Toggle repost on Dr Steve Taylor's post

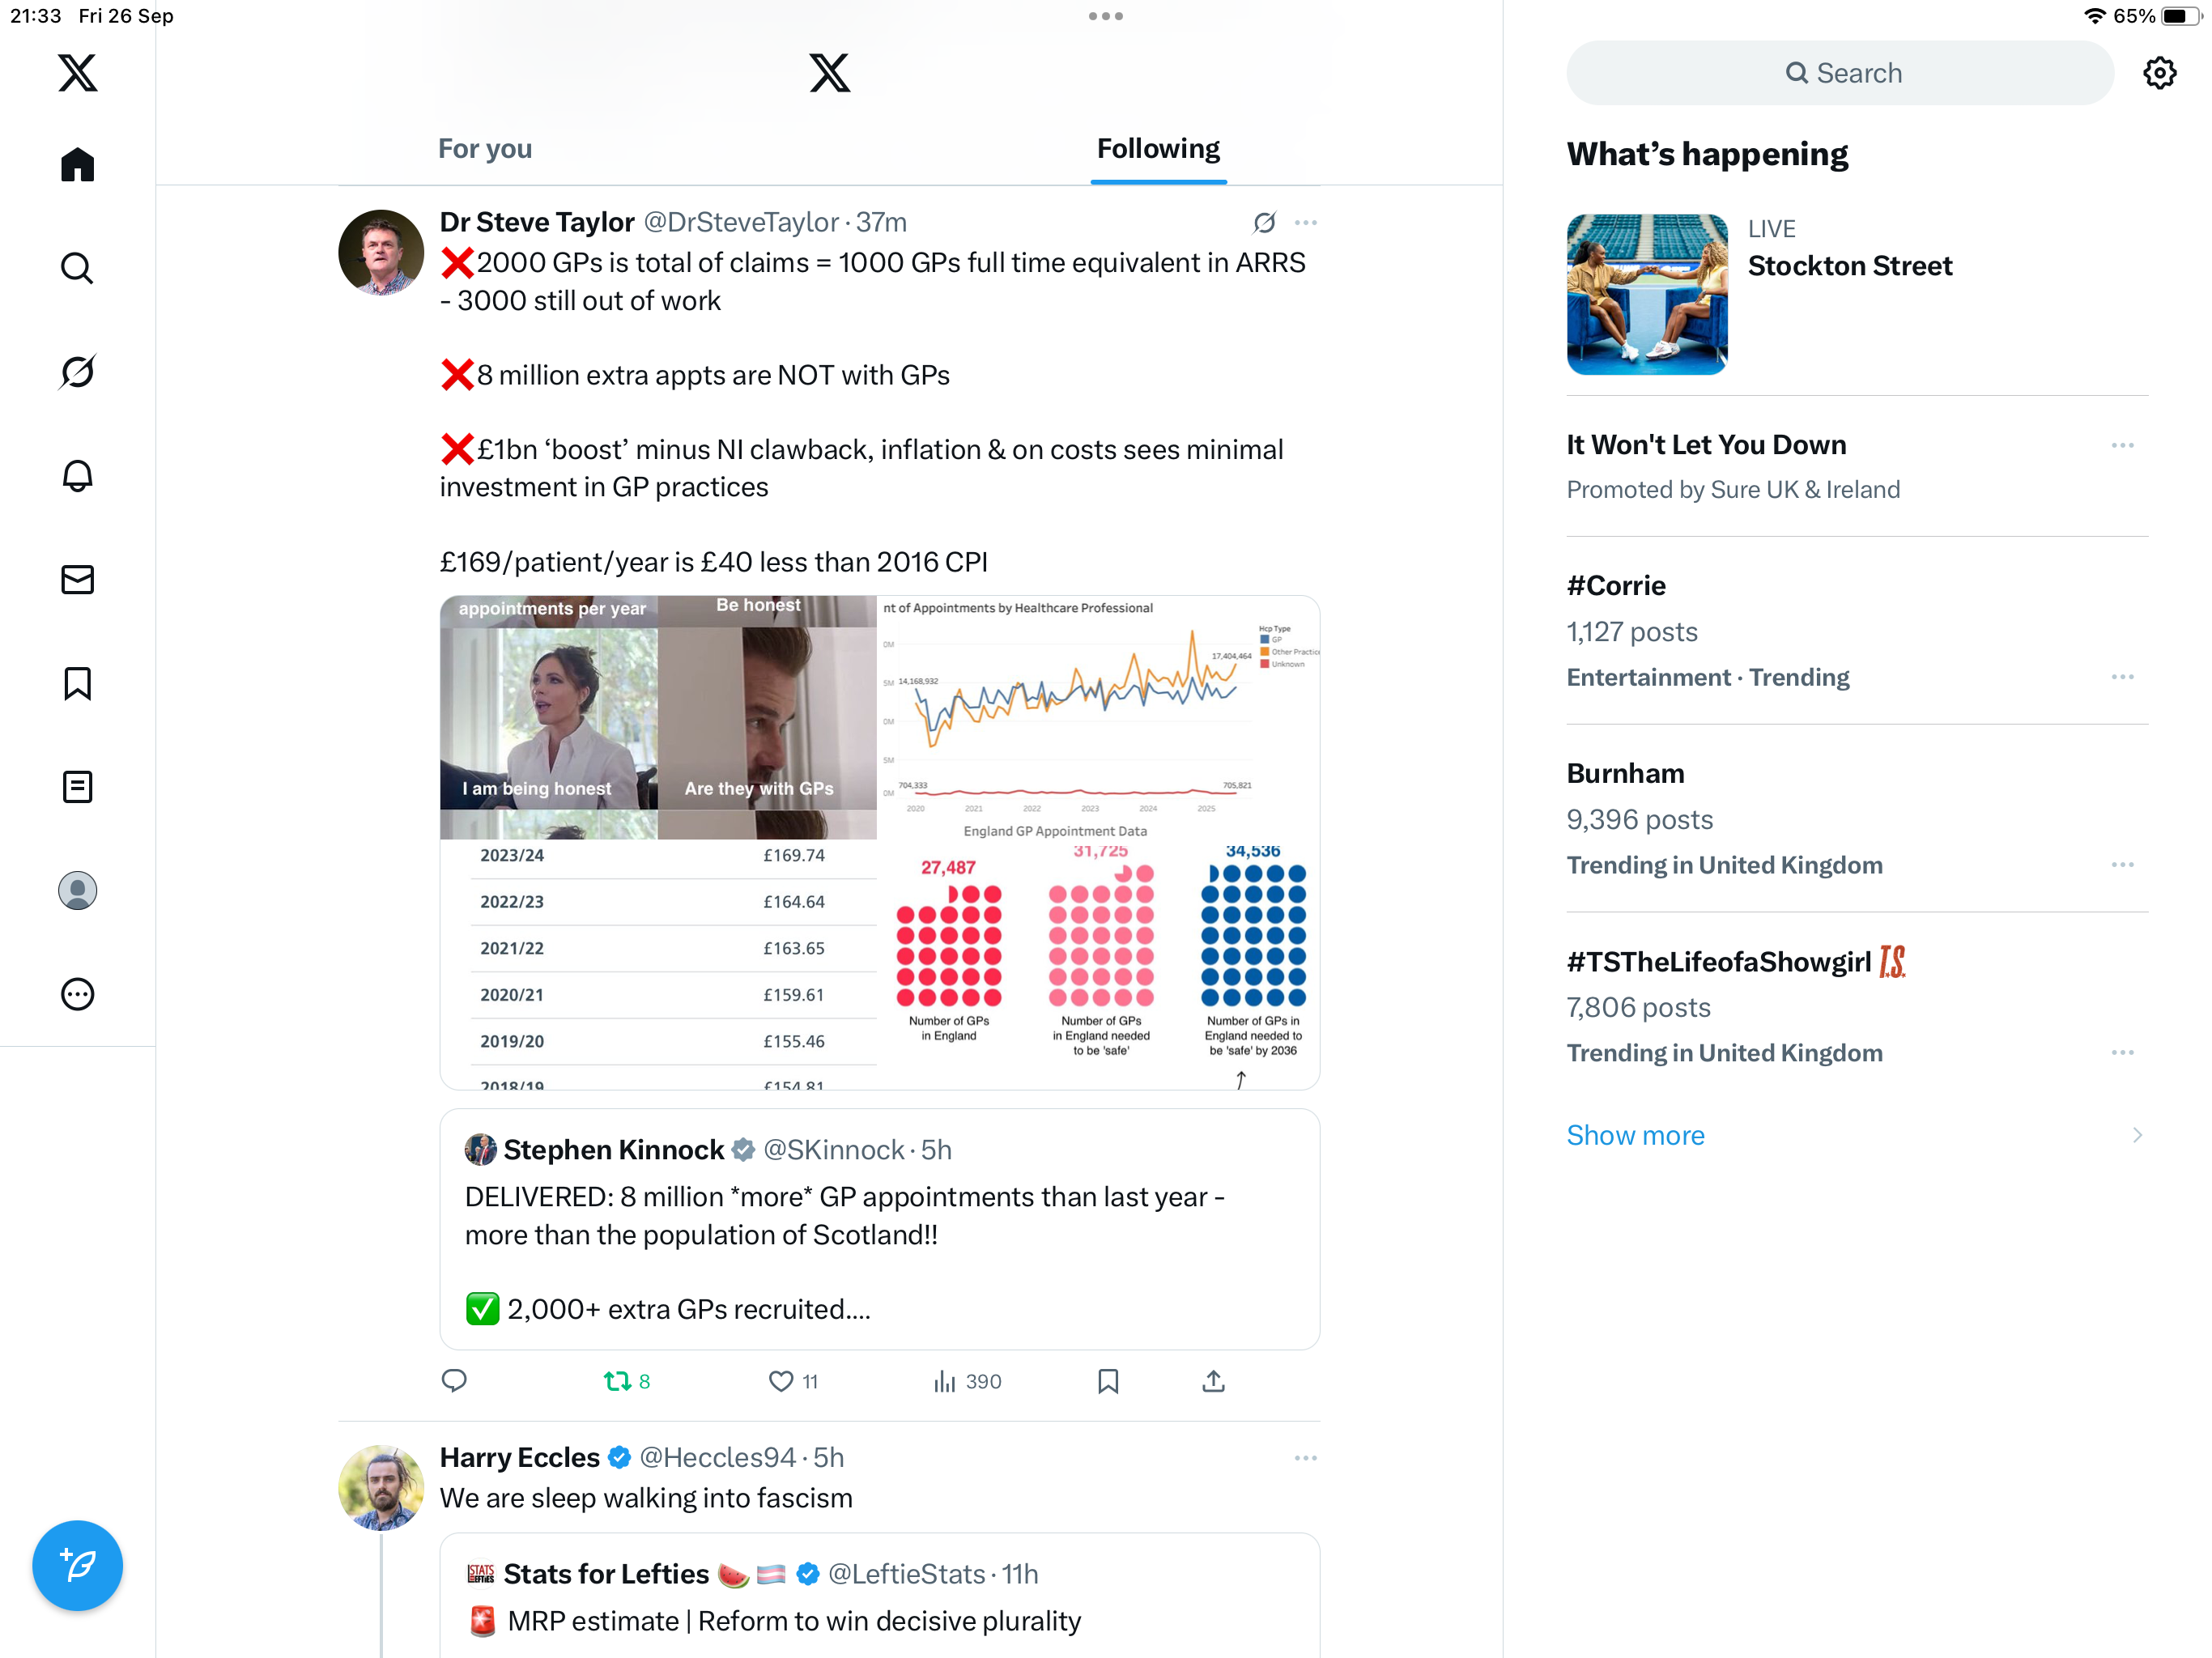coord(627,1381)
